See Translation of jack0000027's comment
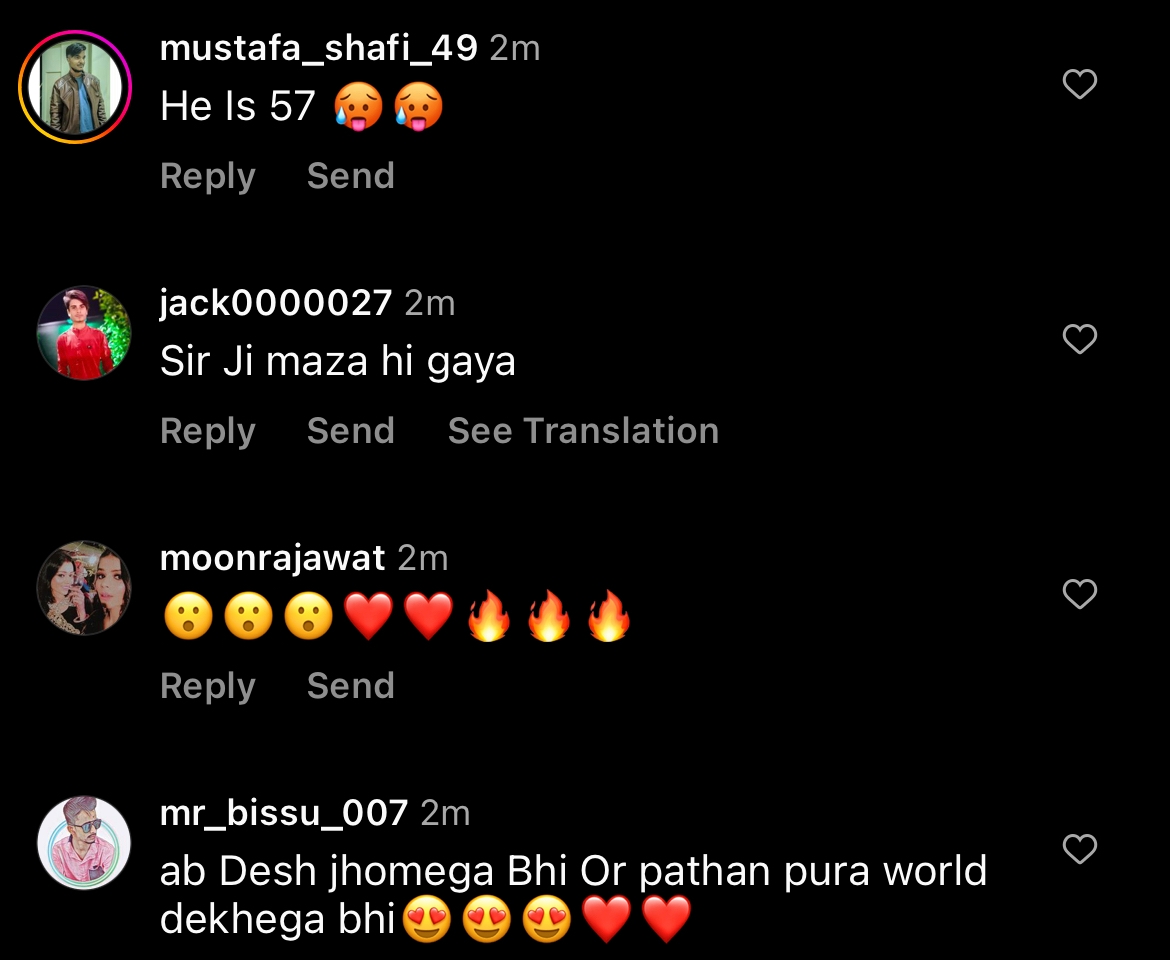 pyautogui.click(x=584, y=431)
